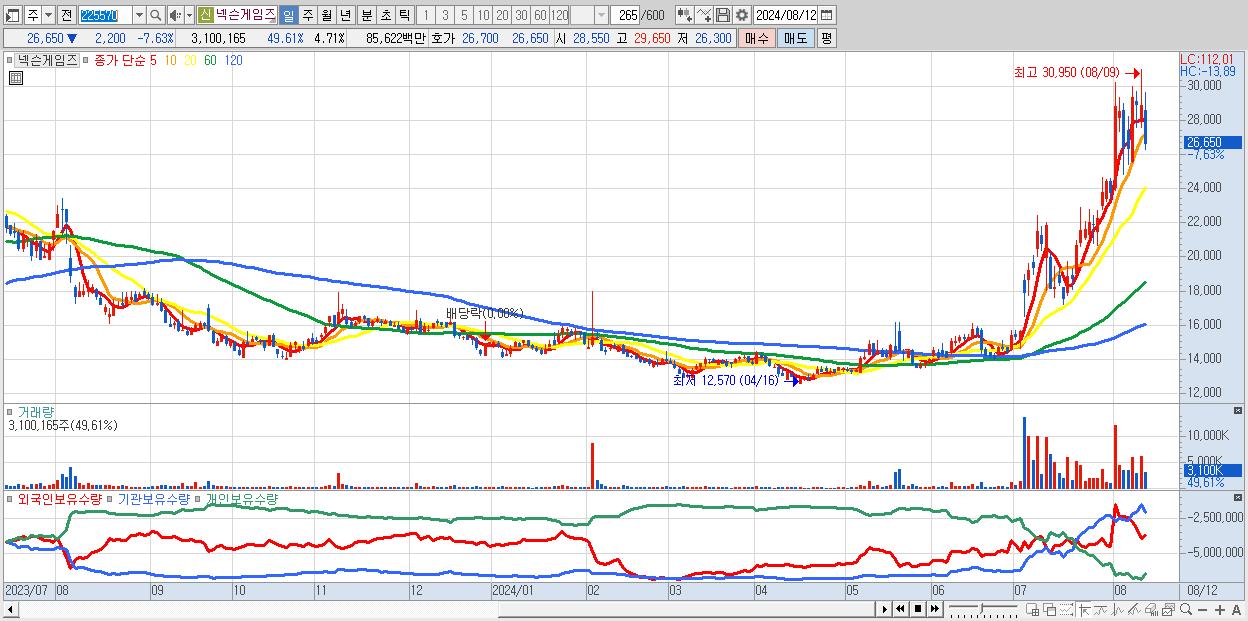Toggle the 개인보유수량 legend square
The width and height of the screenshot is (1248, 621).
(x=200, y=498)
